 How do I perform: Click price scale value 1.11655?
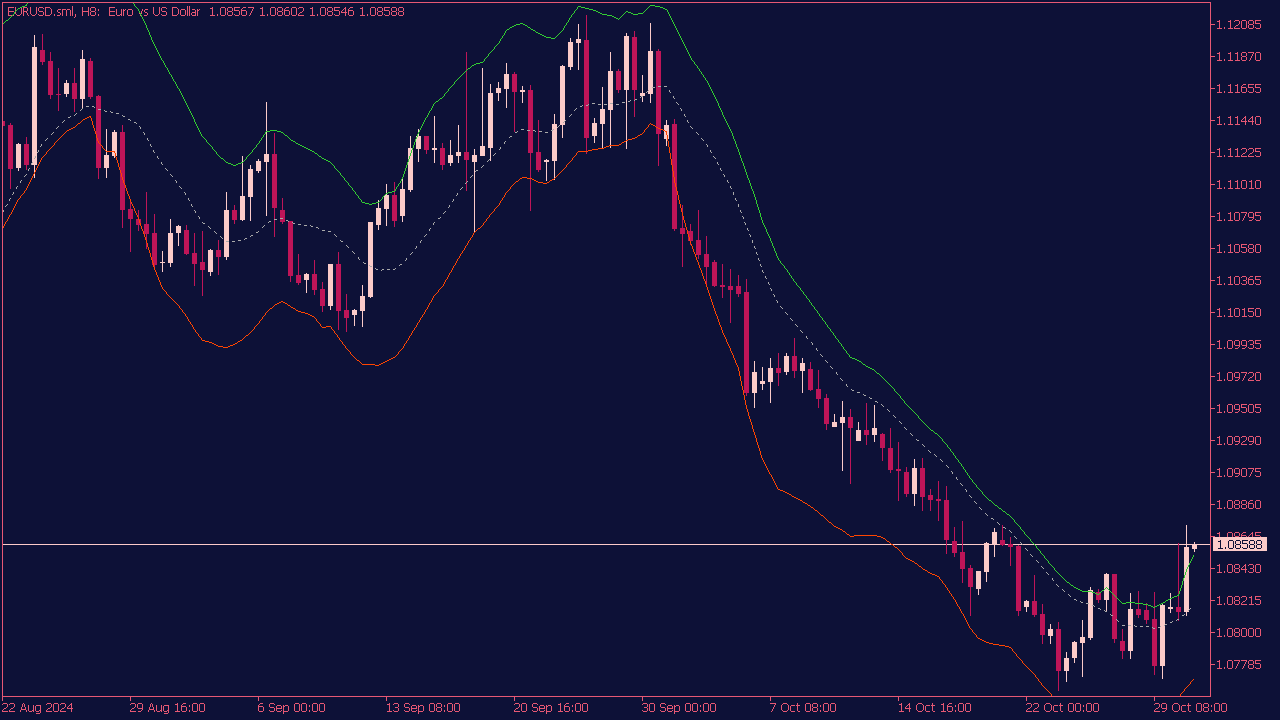(x=1240, y=89)
